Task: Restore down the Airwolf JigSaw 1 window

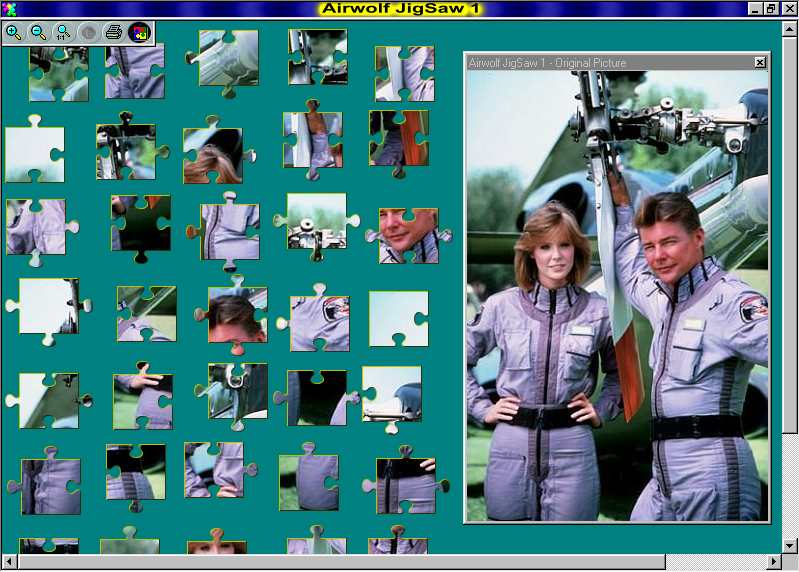Action: pyautogui.click(x=770, y=9)
